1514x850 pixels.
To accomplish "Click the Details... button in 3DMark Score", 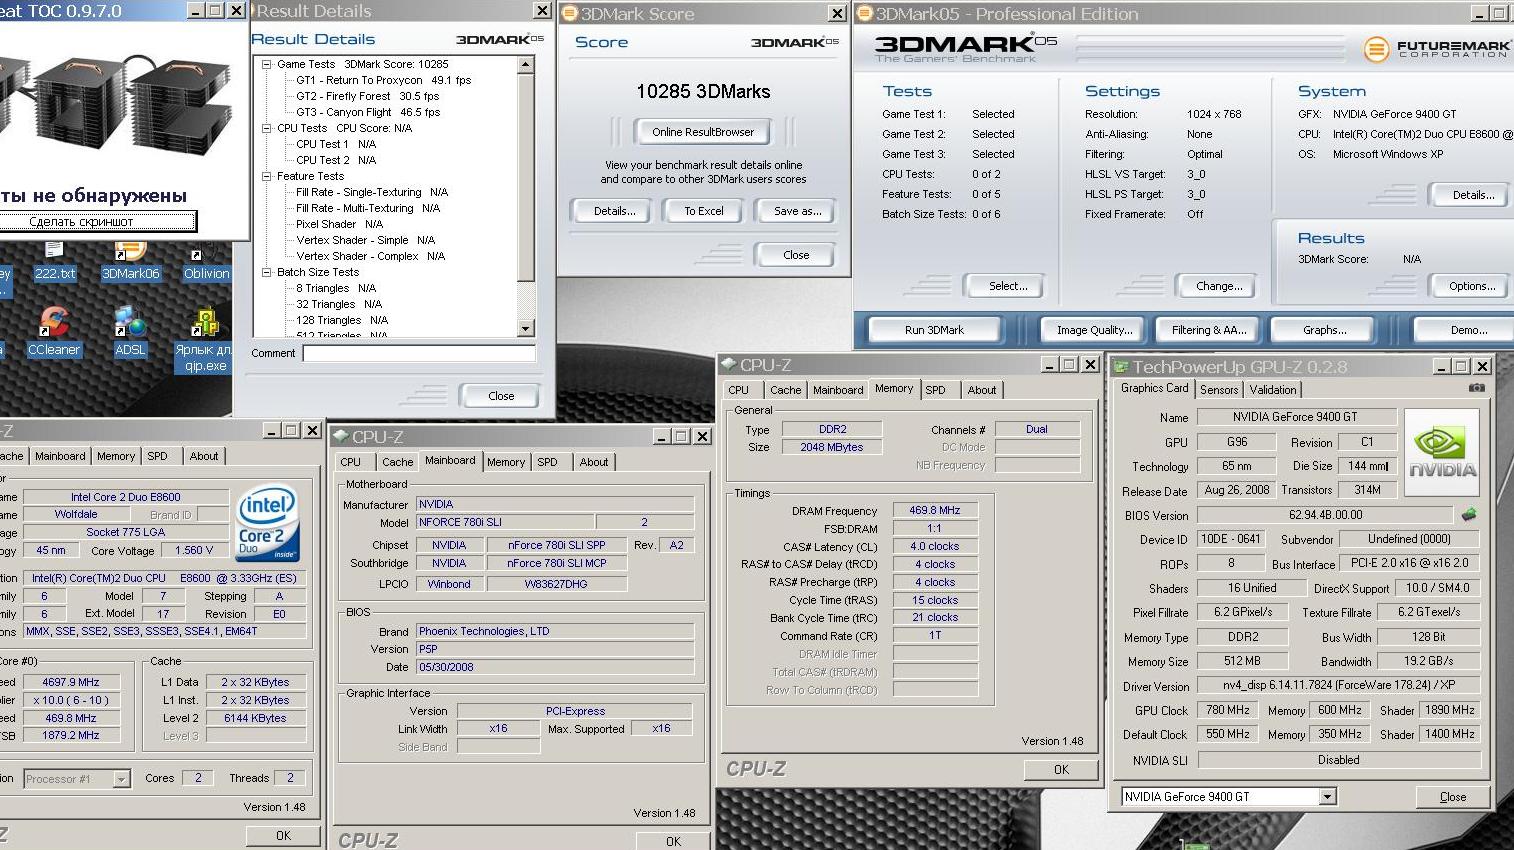I will 614,211.
